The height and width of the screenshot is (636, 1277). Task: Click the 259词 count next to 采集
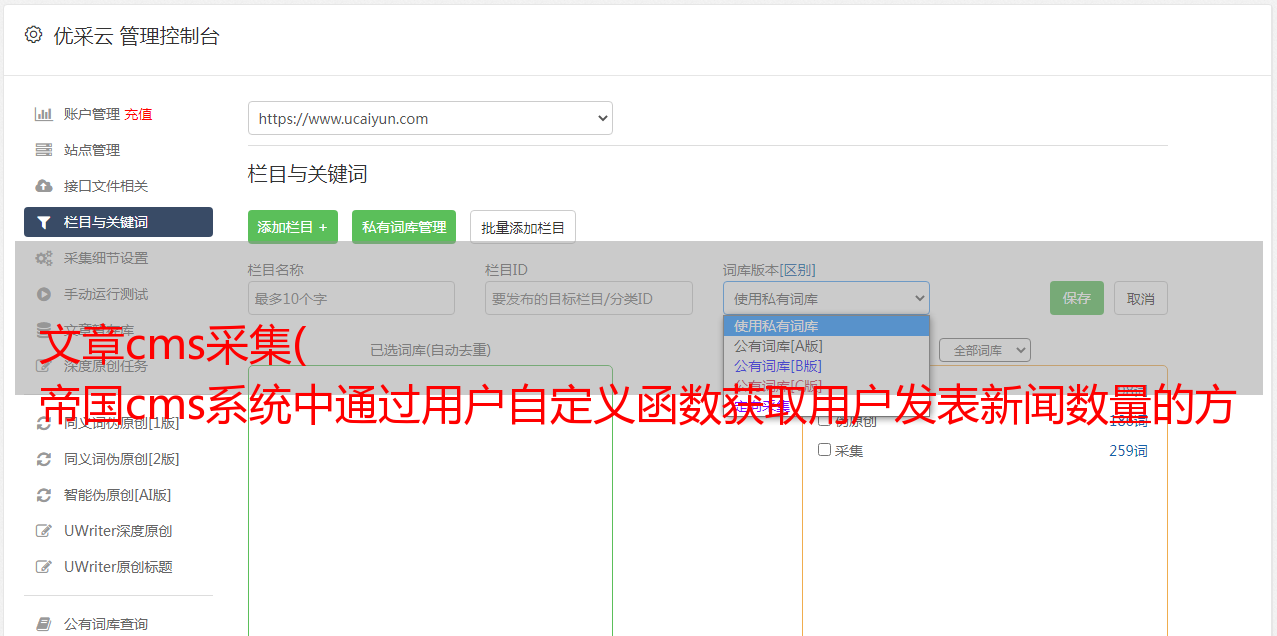1128,451
